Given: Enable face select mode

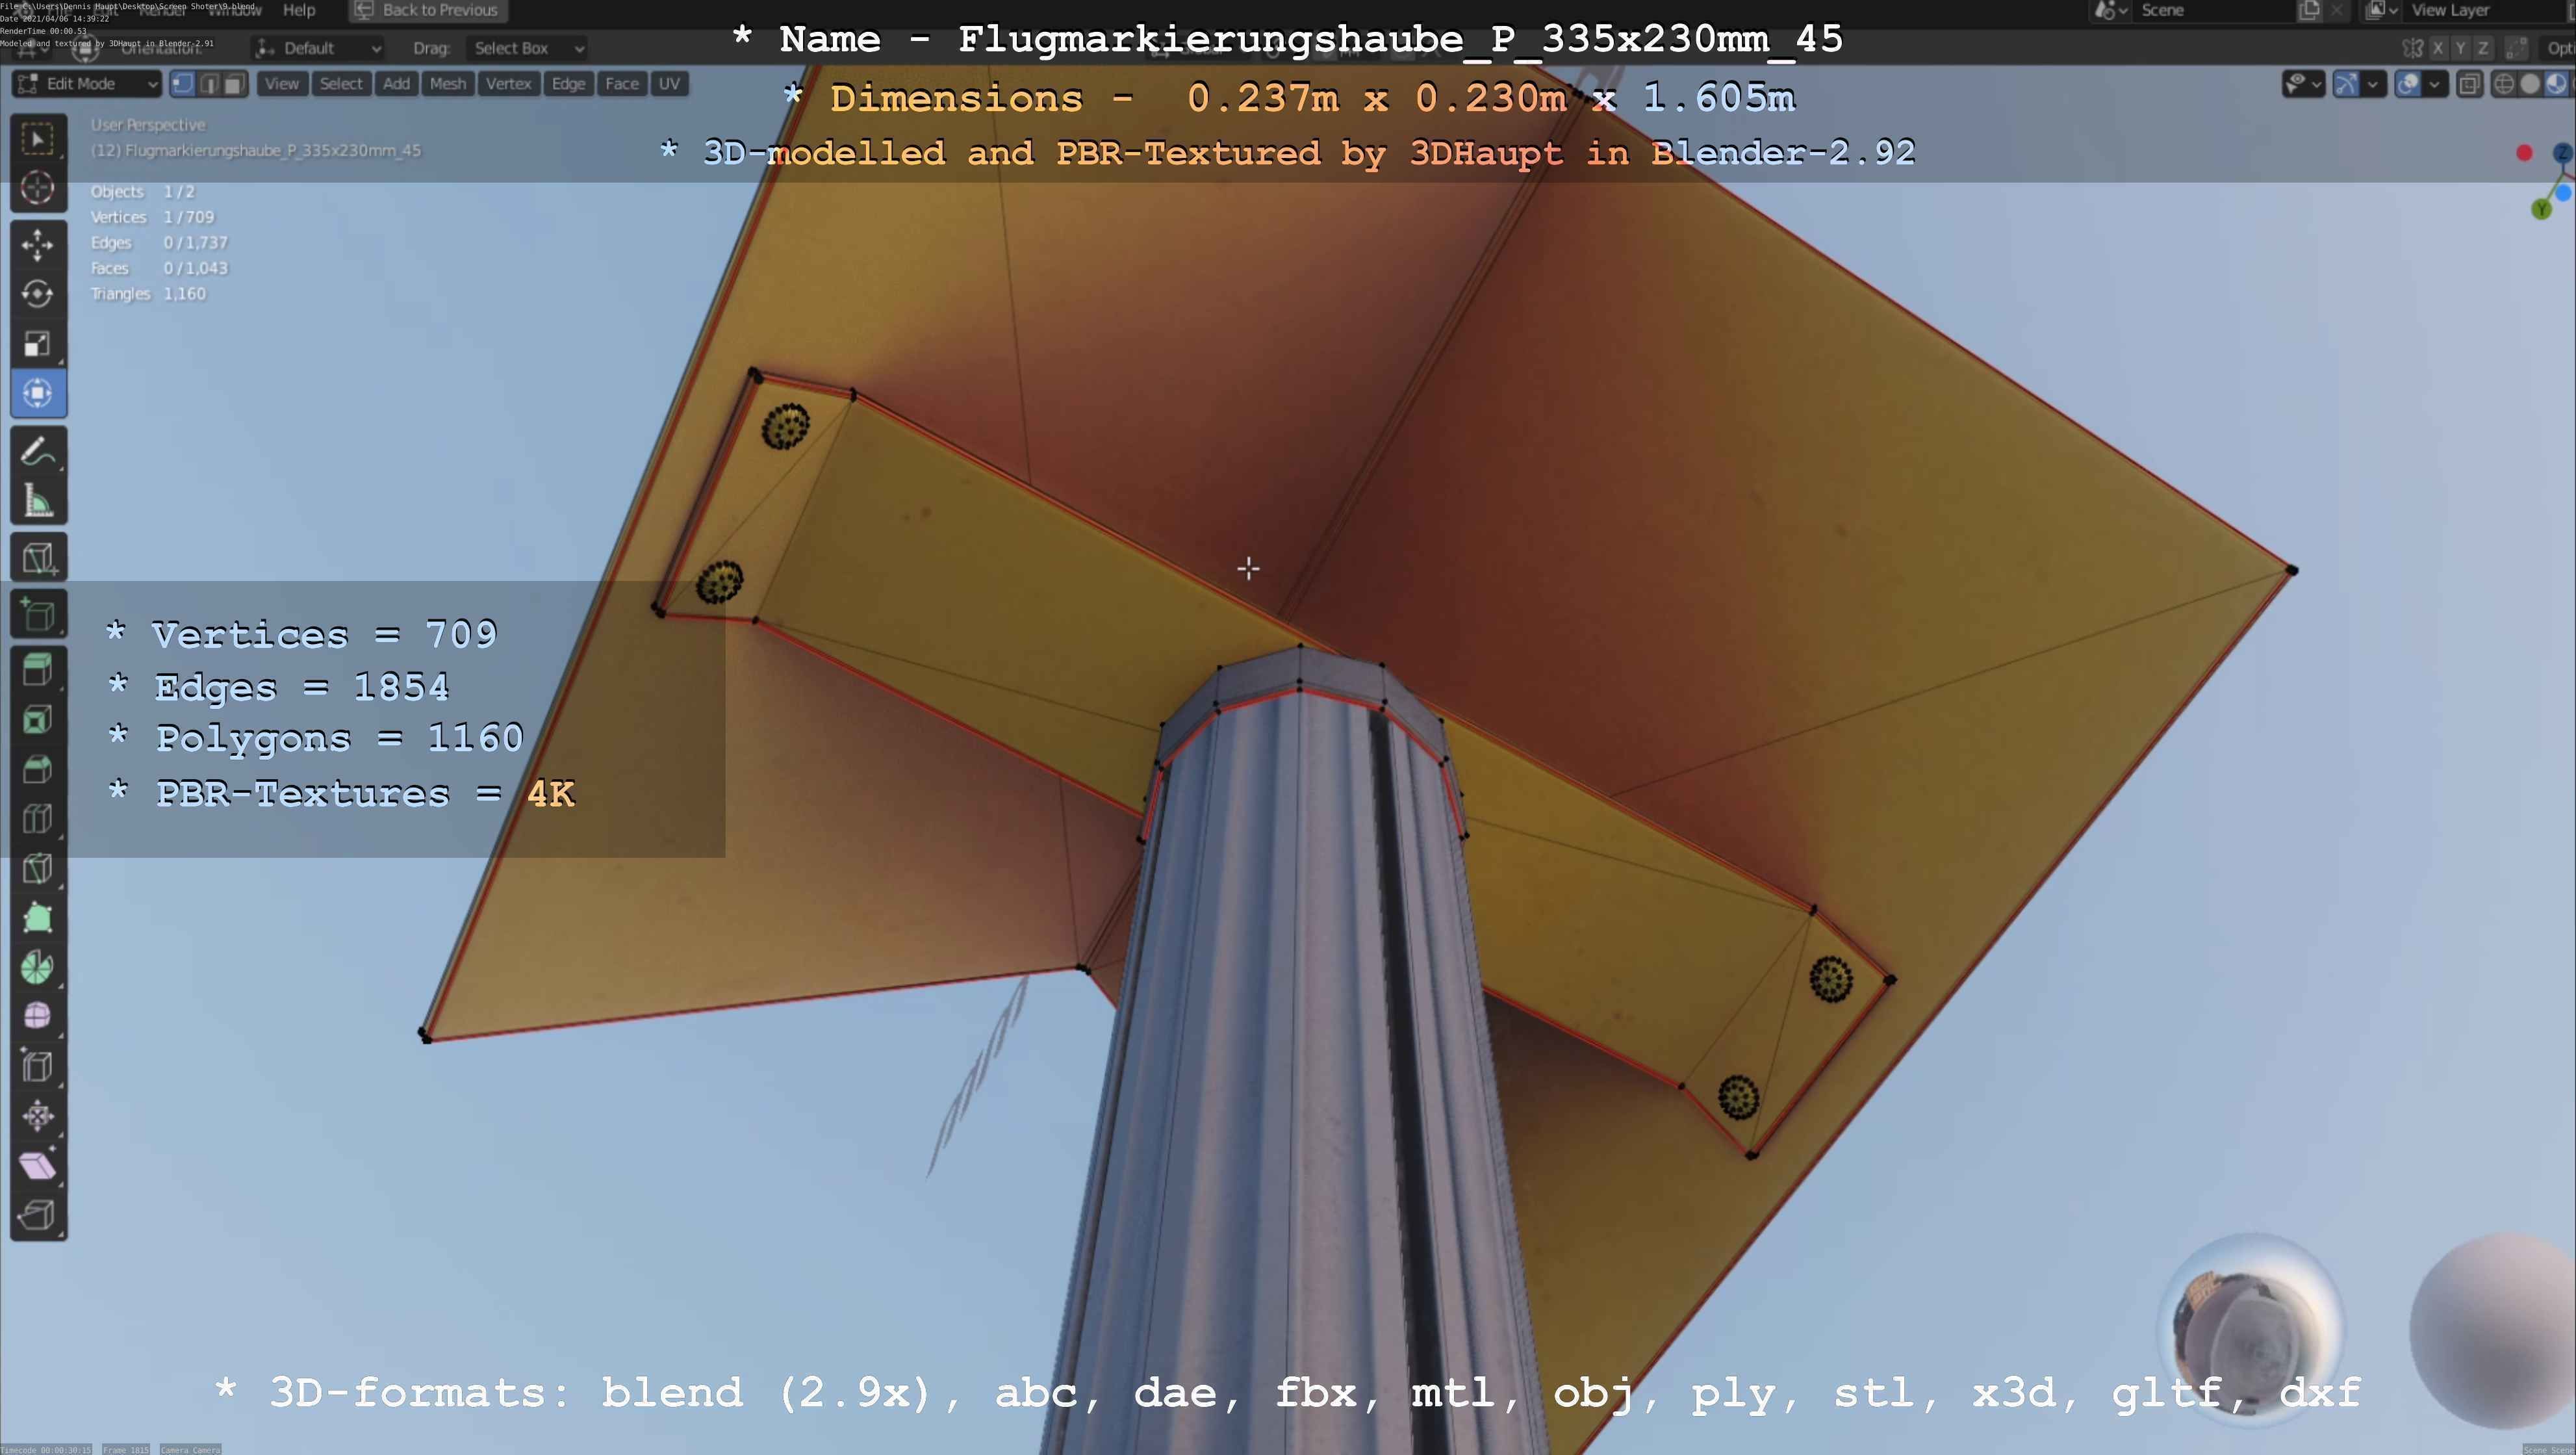Looking at the screenshot, I should [x=234, y=84].
